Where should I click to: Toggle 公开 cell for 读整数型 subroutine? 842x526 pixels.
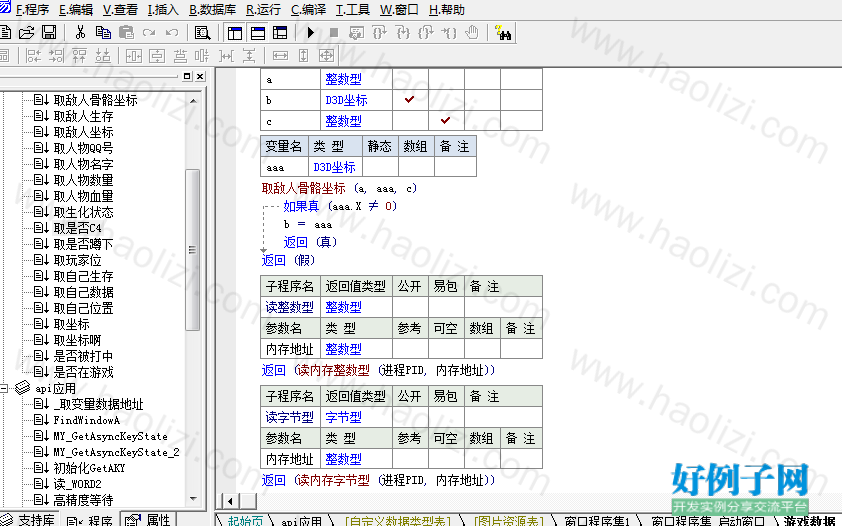pos(410,307)
